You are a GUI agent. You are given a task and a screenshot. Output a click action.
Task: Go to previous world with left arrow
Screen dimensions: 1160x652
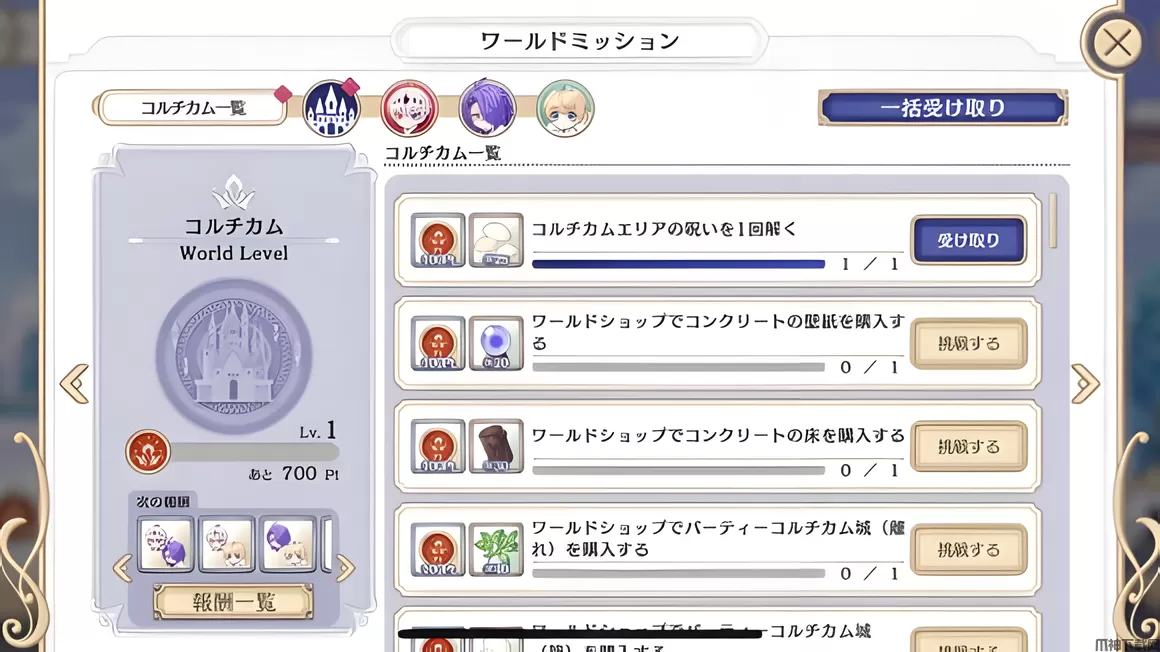pos(75,383)
